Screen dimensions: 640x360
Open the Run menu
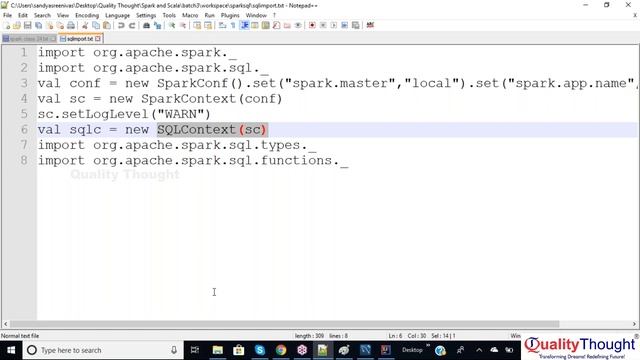(209, 16)
